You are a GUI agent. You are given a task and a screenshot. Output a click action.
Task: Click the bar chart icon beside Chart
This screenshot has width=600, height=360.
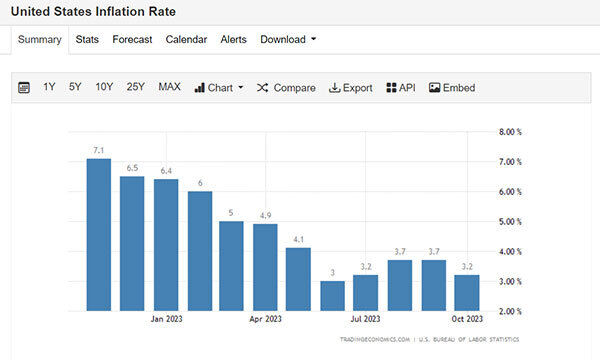199,88
